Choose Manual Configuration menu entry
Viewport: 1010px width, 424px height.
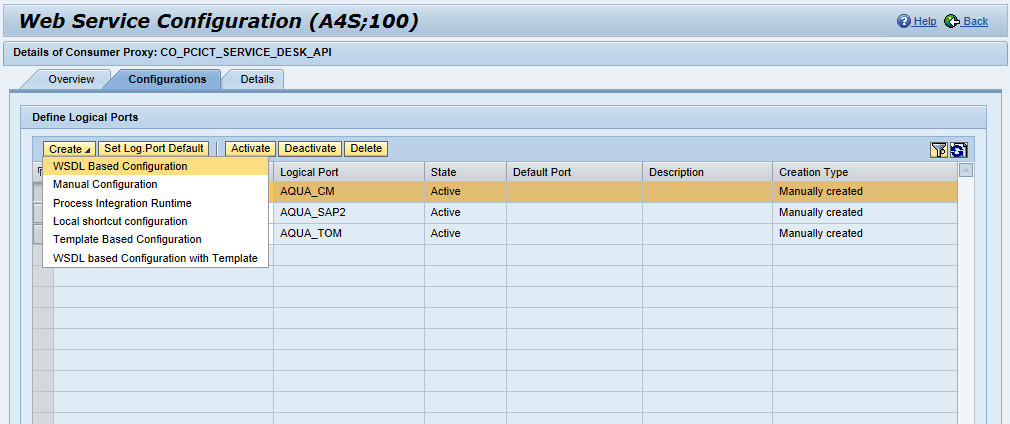tap(105, 184)
